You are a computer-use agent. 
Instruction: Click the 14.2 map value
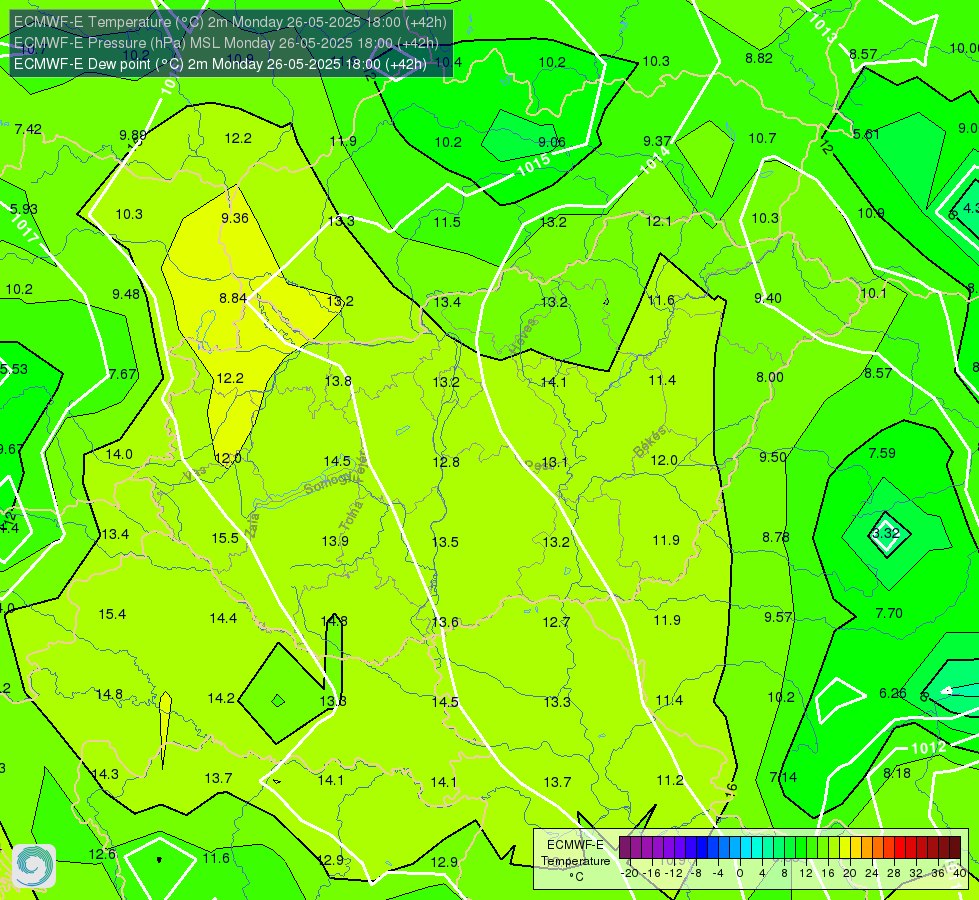pyautogui.click(x=221, y=698)
